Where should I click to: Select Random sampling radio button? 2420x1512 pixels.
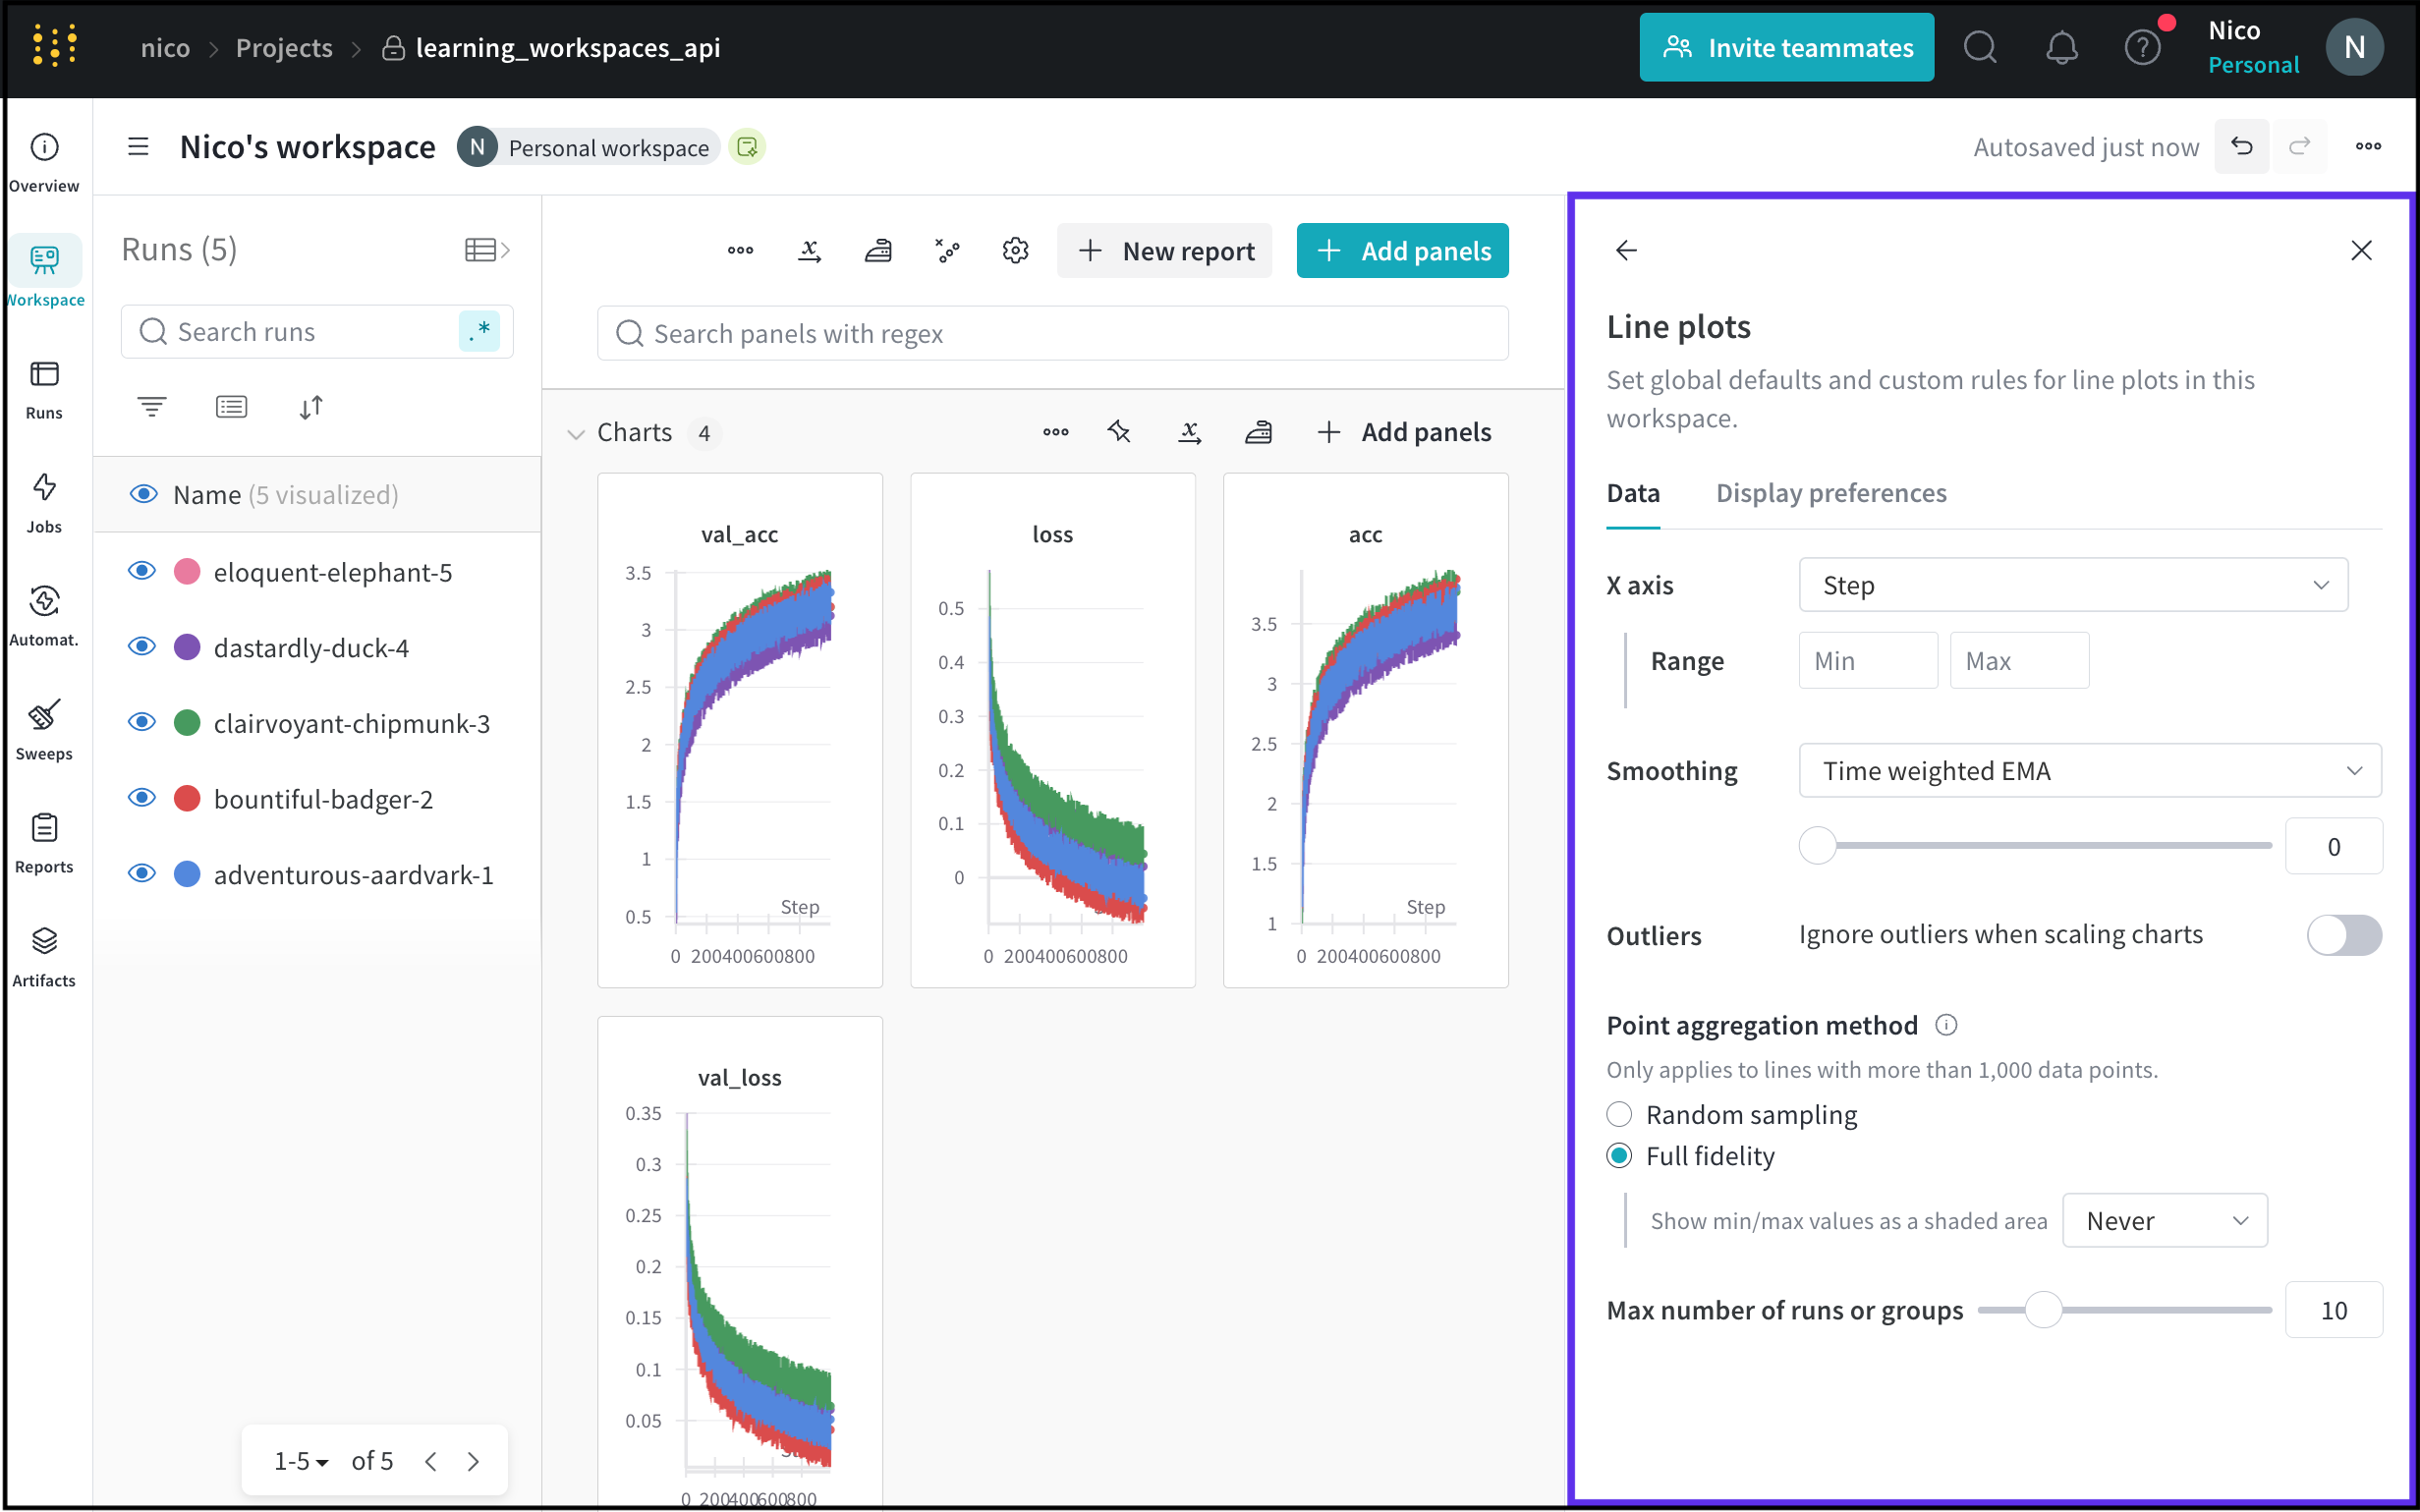1619,1114
